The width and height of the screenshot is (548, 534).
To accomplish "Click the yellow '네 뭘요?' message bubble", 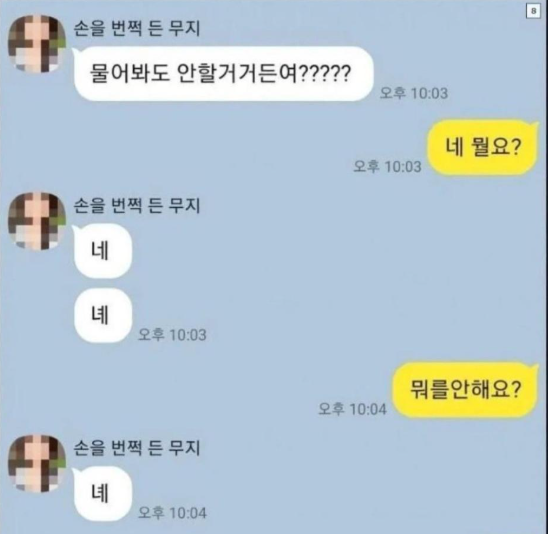I will click(483, 147).
